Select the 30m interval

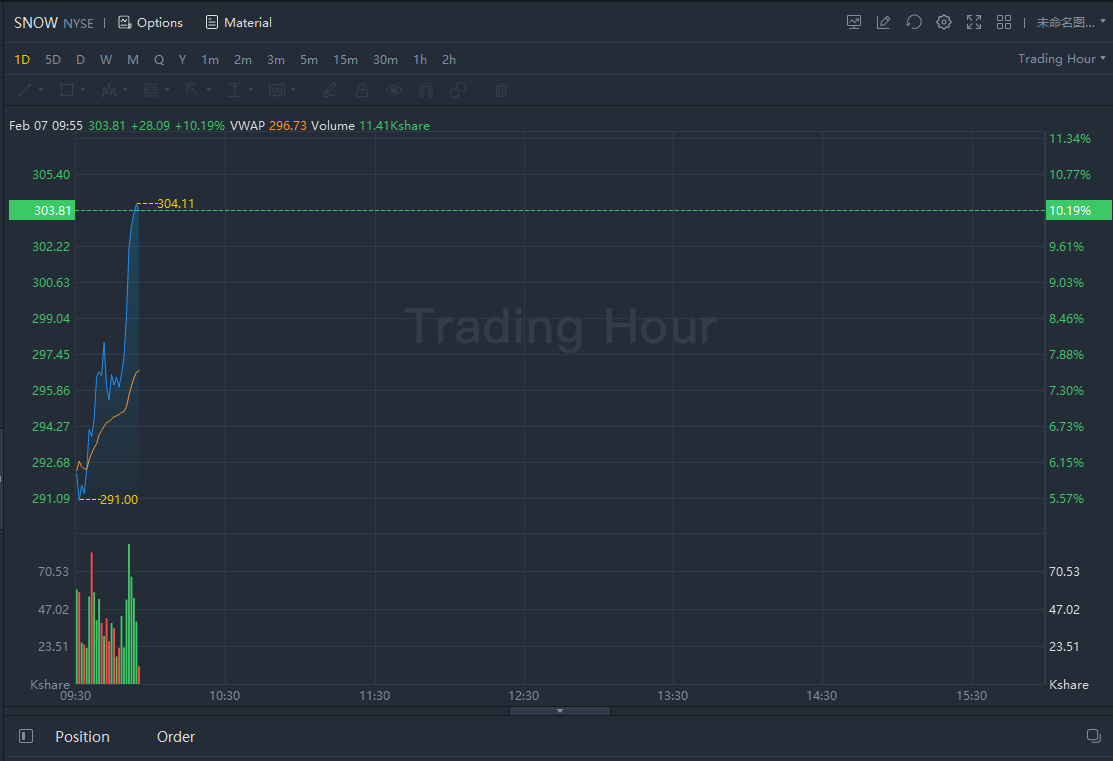(x=385, y=60)
